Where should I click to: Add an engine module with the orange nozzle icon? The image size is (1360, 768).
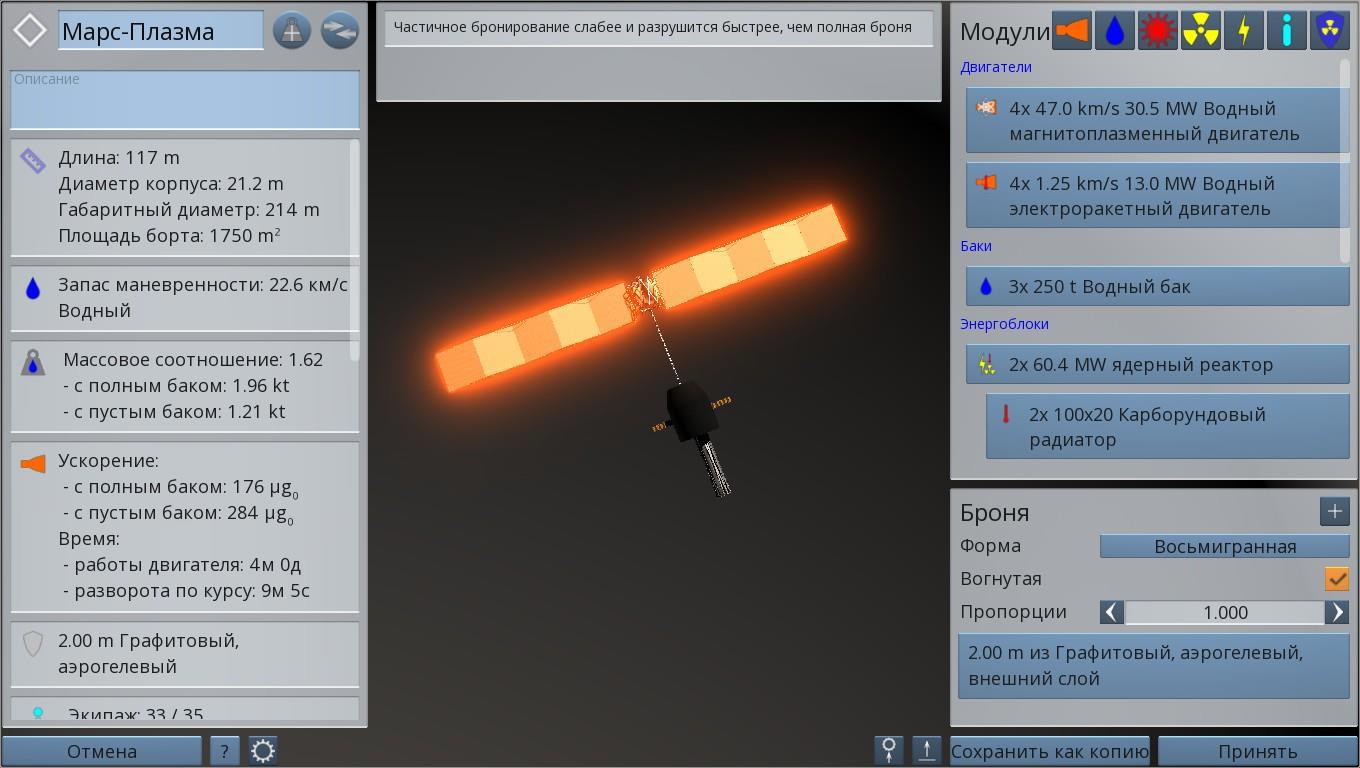(x=1072, y=31)
